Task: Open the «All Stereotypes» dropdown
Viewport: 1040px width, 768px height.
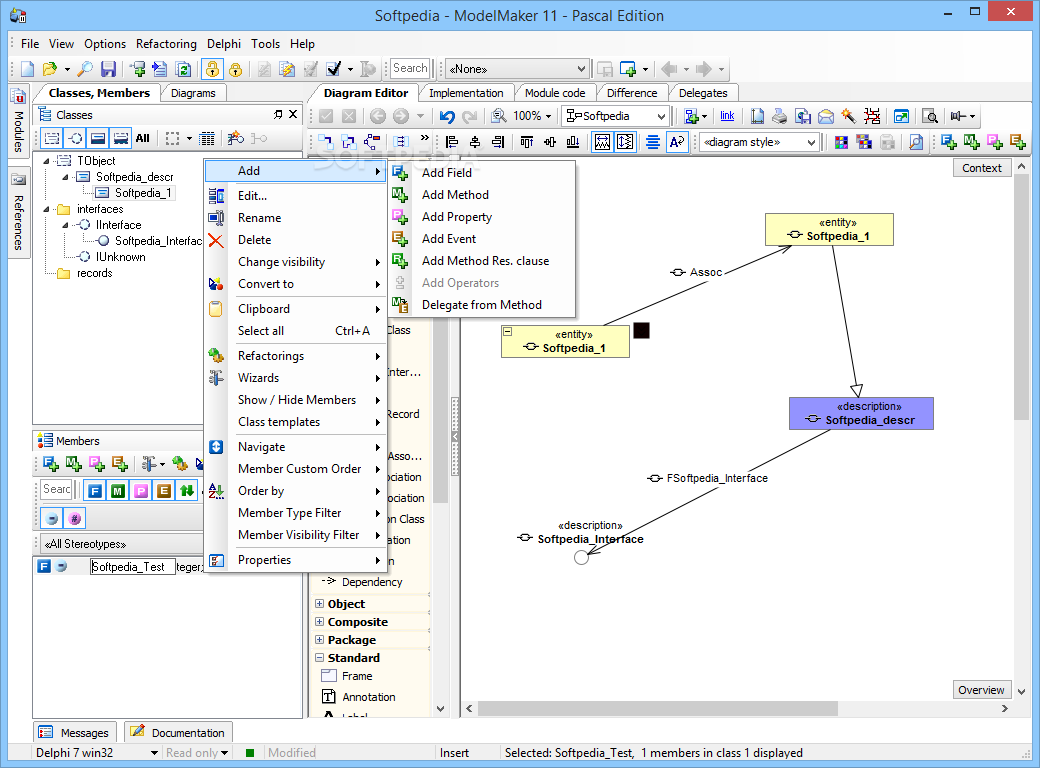Action: coord(119,544)
